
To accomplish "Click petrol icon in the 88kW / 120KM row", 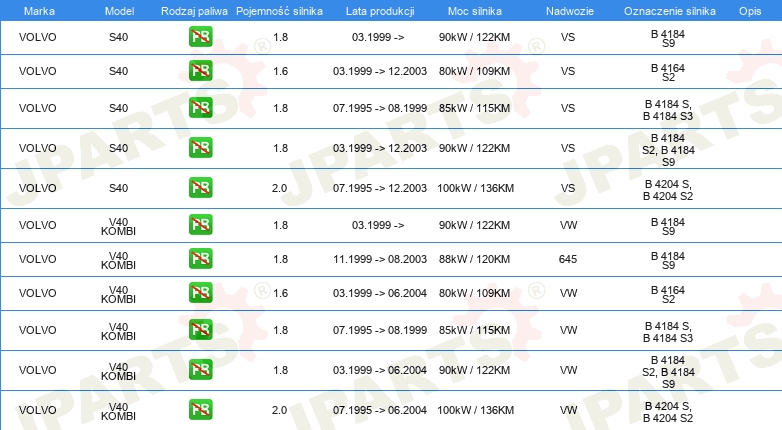I will pyautogui.click(x=200, y=258).
